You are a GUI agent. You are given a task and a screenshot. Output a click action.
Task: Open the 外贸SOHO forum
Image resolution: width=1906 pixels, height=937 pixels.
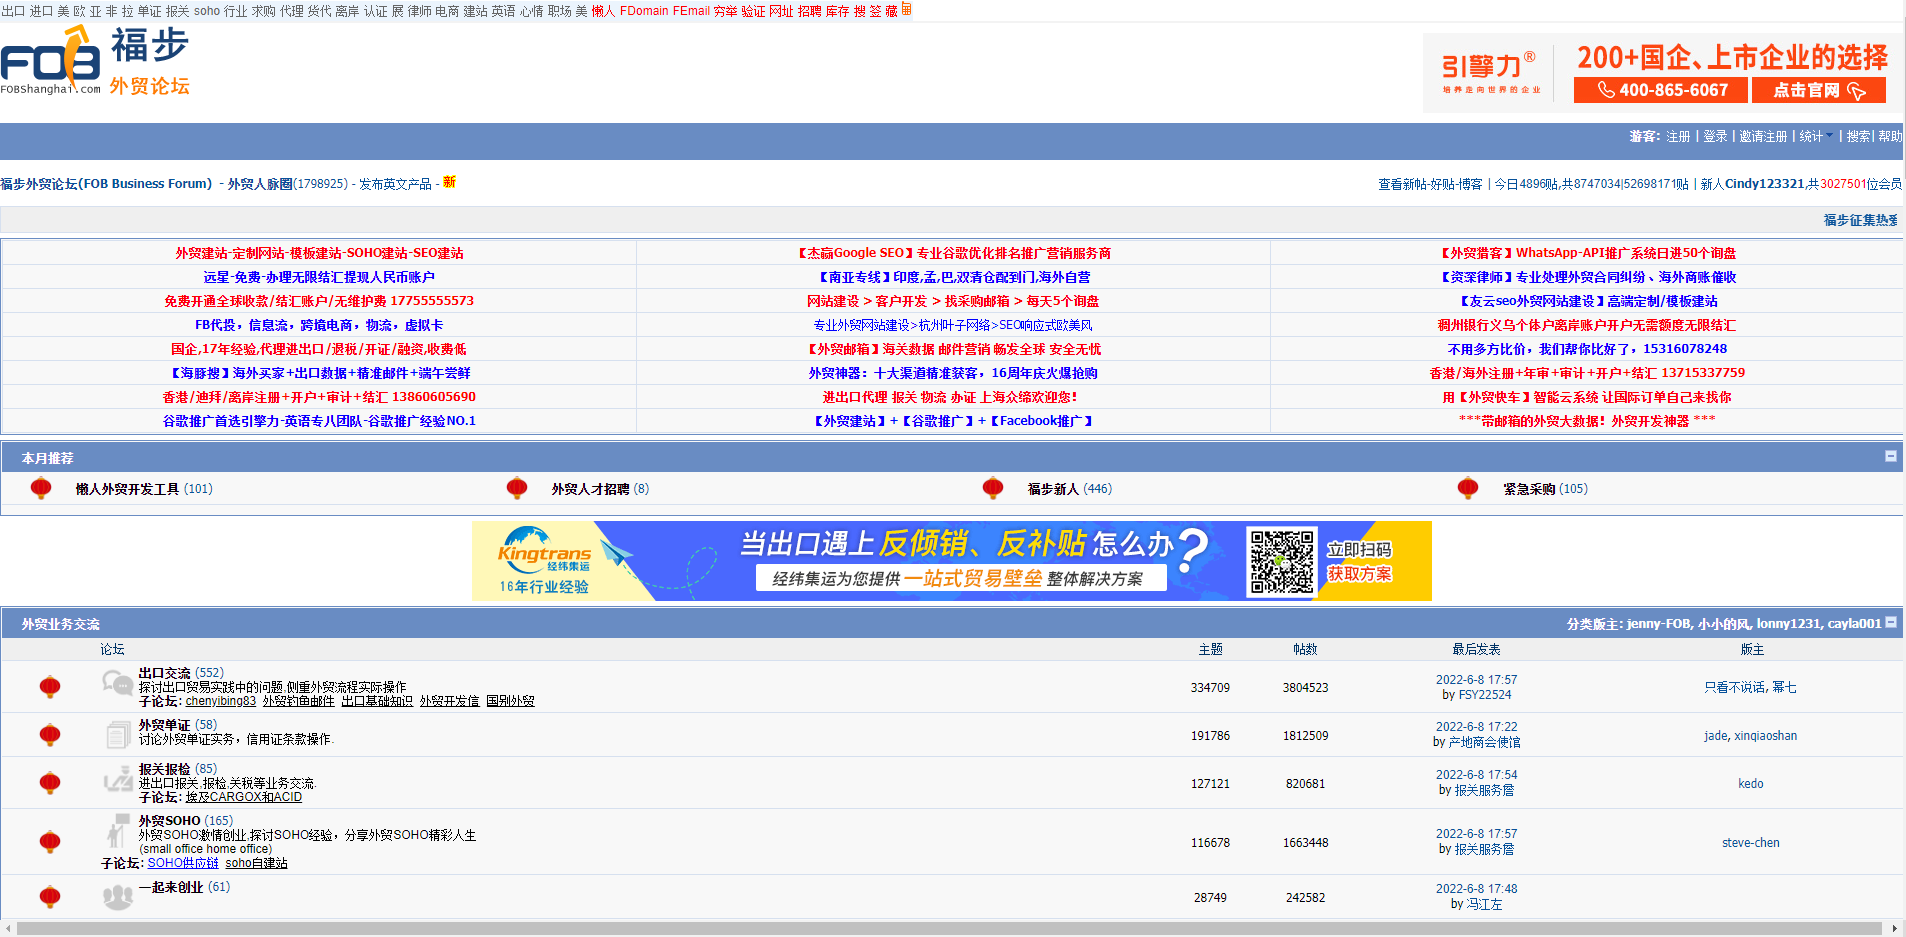[169, 821]
